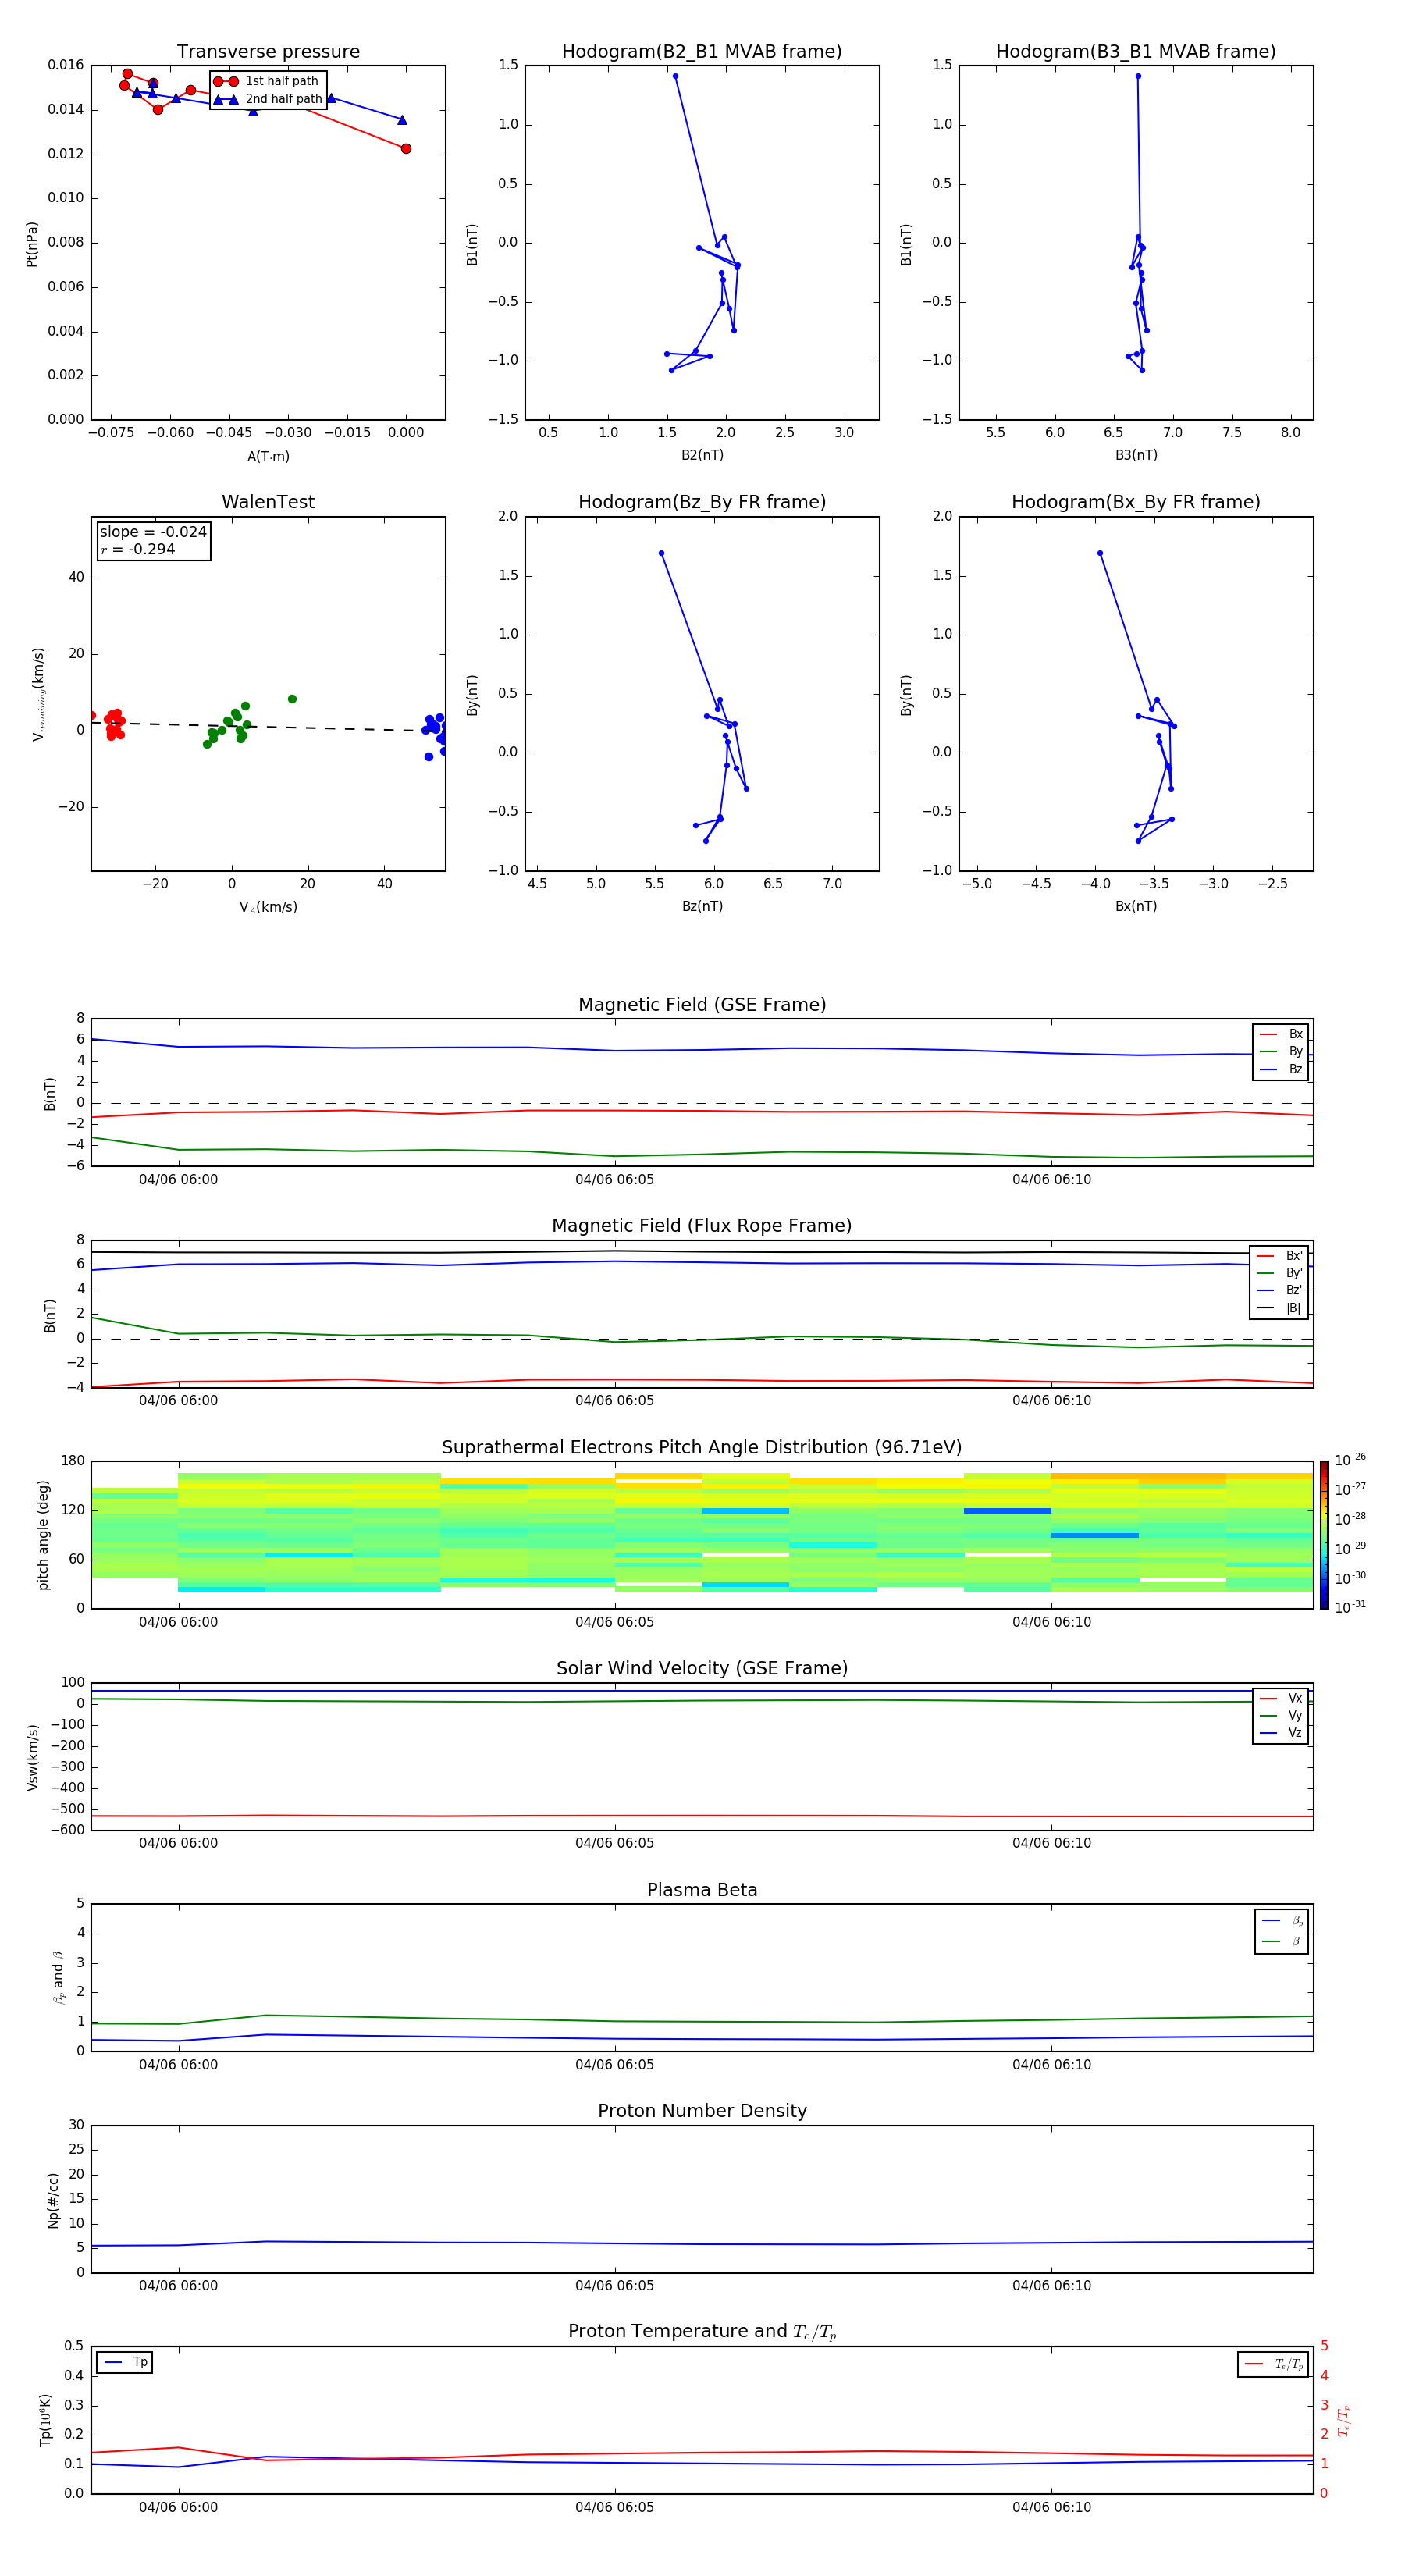Click the "Vsw(km/s)" y-axis label
Image resolution: width=1405 pixels, height=2576 pixels.
[x=32, y=1757]
